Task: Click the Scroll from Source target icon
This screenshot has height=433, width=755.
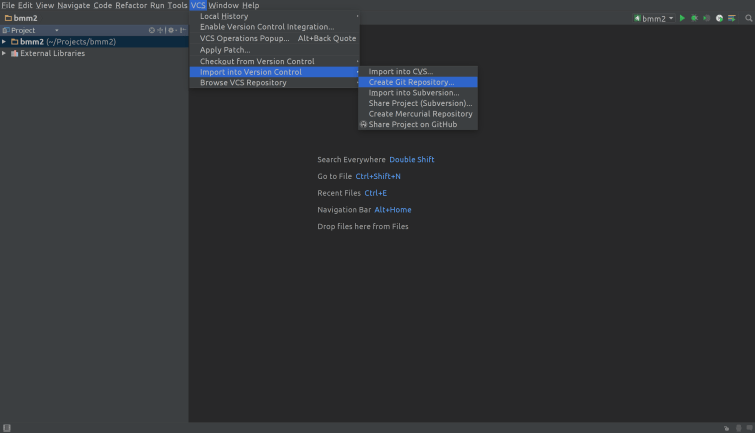Action: (152, 30)
